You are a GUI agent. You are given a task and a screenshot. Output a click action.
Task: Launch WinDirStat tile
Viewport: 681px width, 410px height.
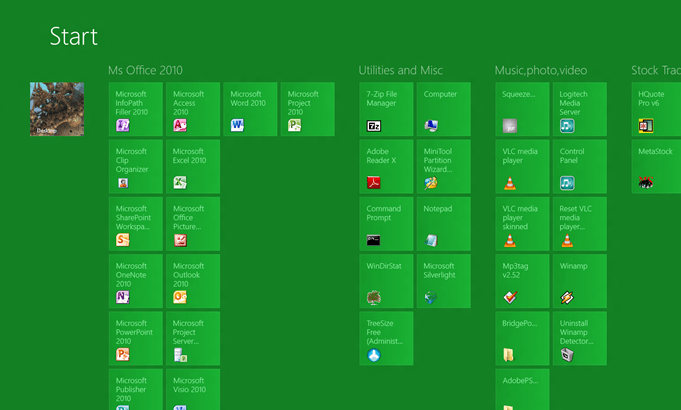pos(386,281)
